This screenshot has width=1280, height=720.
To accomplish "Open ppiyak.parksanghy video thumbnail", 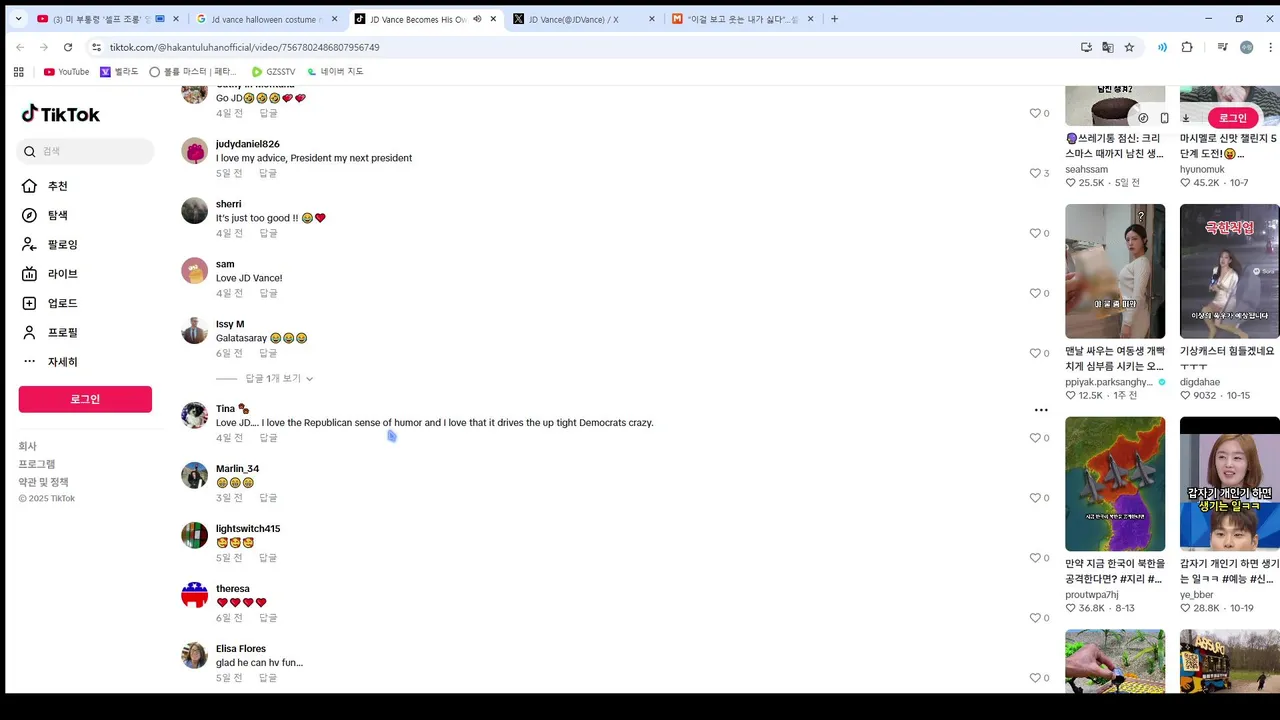I will (1115, 271).
